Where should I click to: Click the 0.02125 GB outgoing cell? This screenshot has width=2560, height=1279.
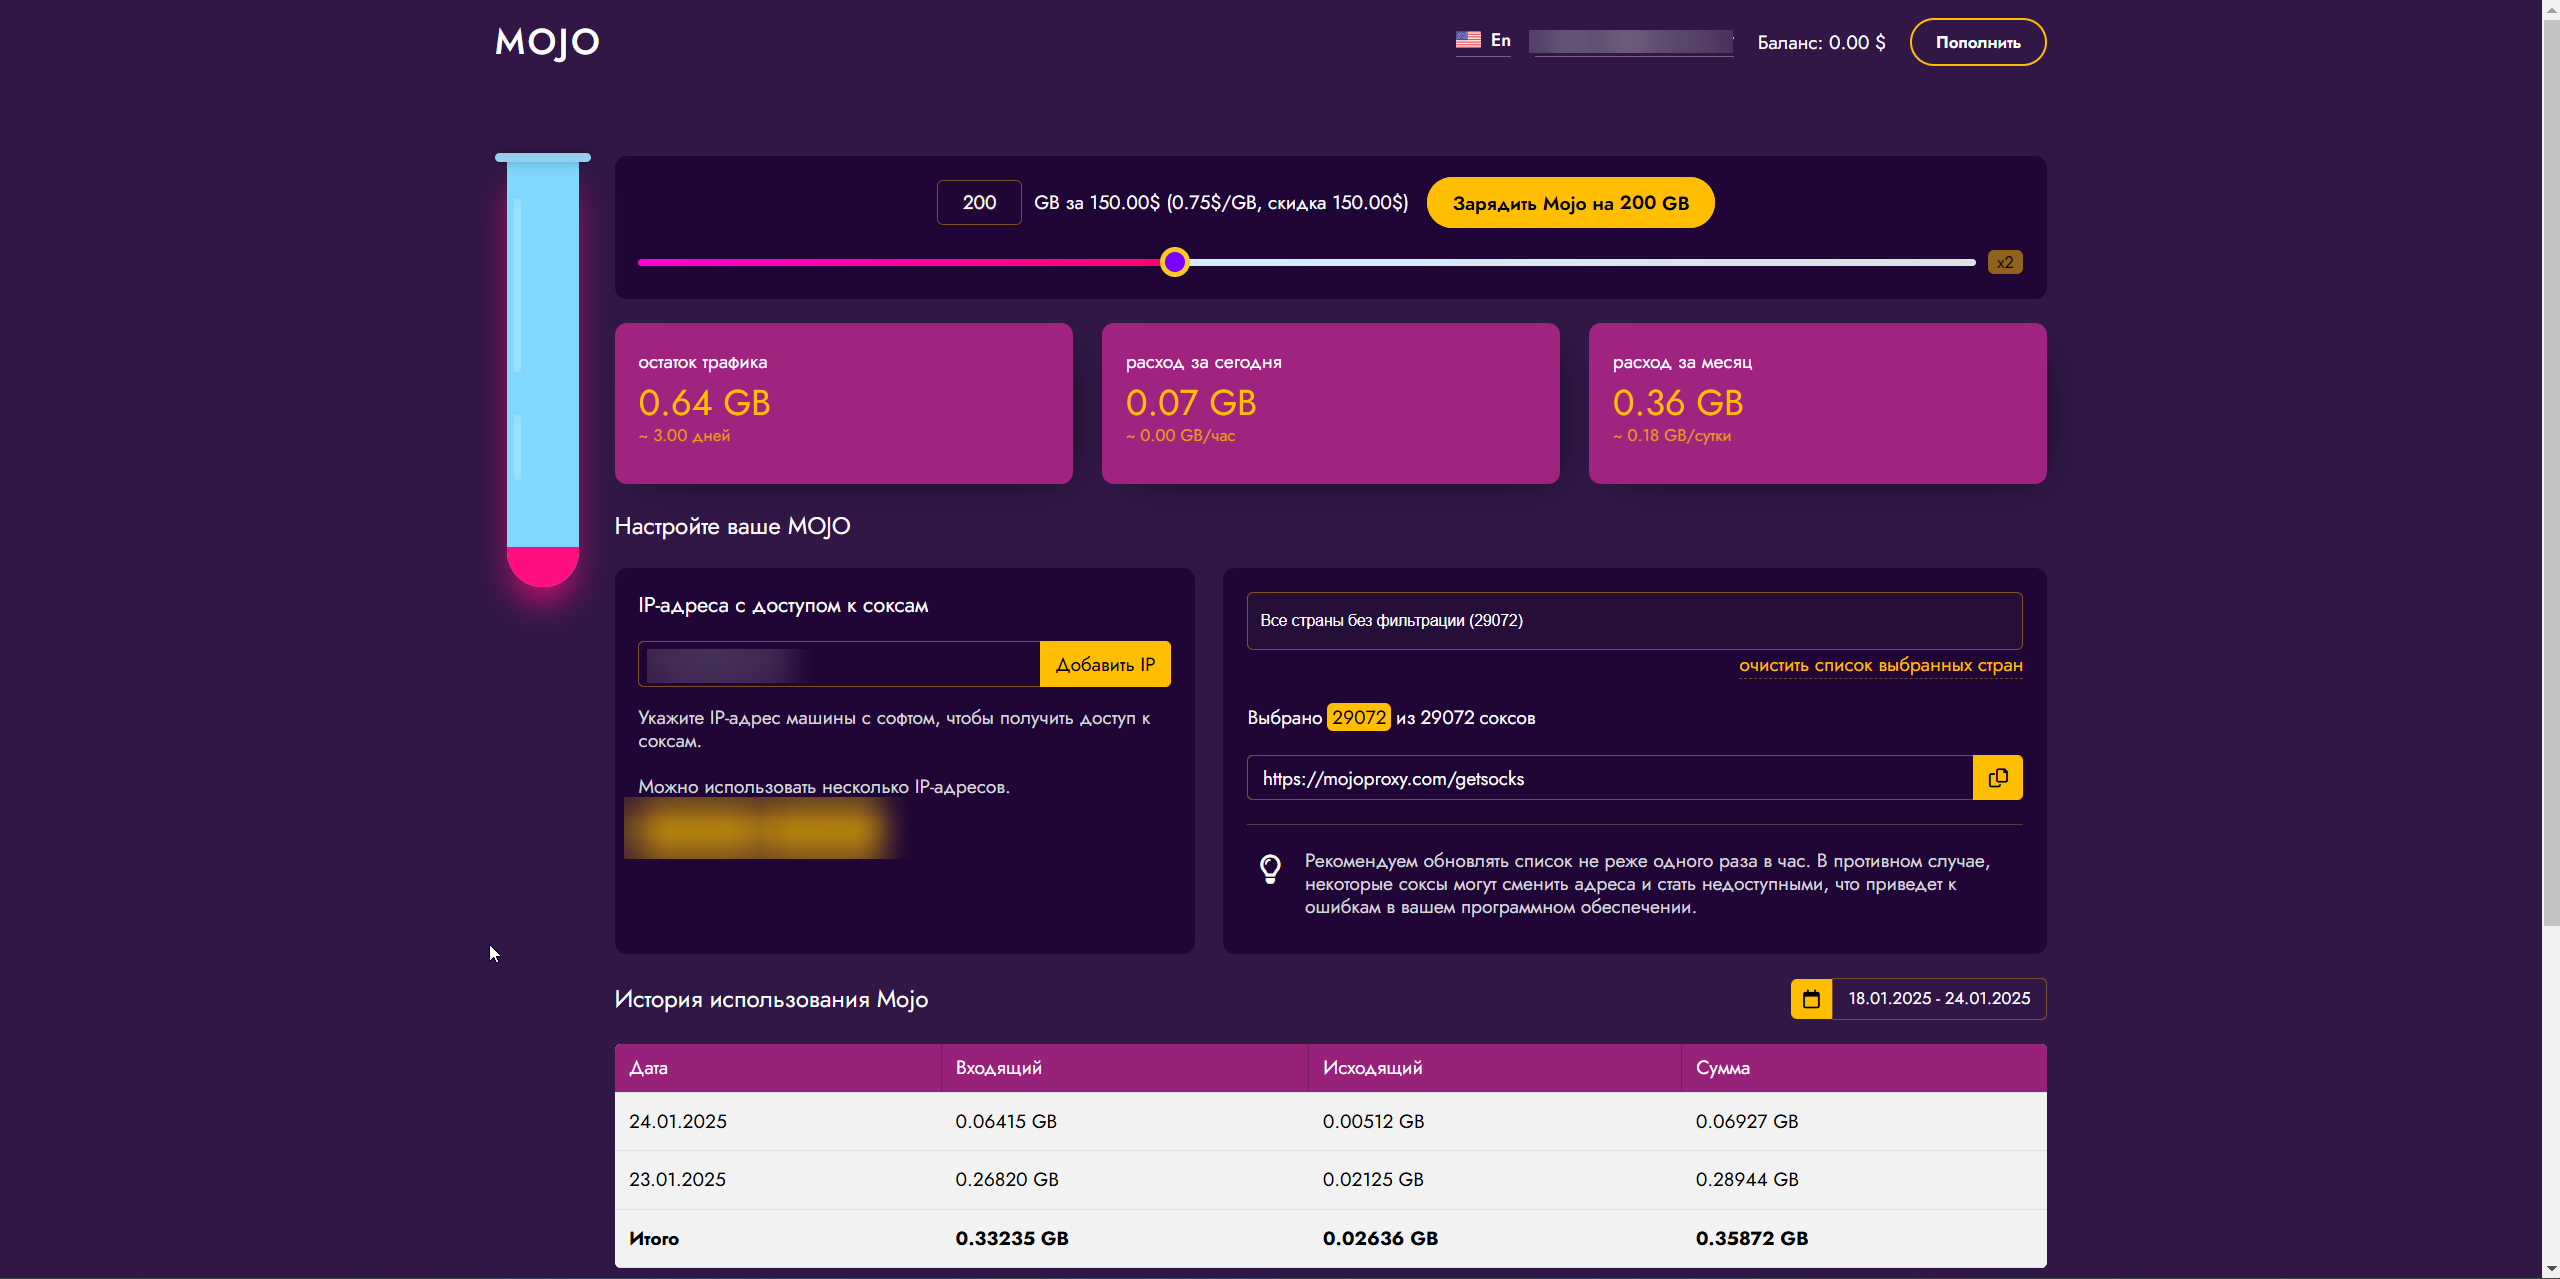[1373, 1180]
